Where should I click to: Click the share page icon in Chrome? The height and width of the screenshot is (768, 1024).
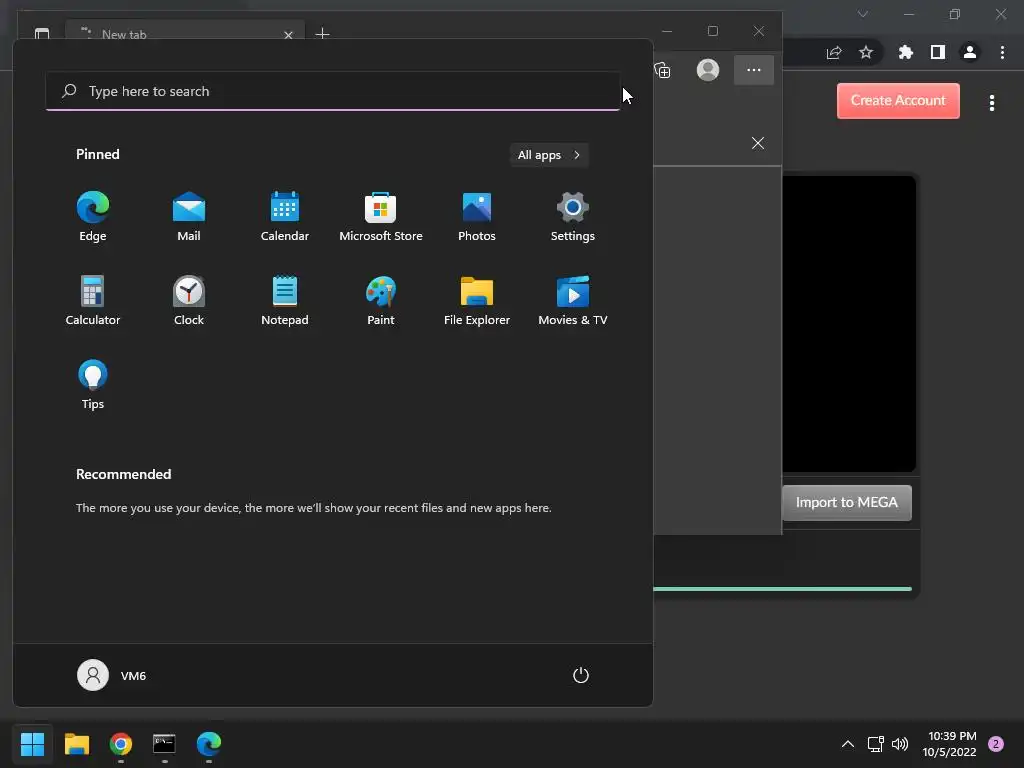click(834, 52)
